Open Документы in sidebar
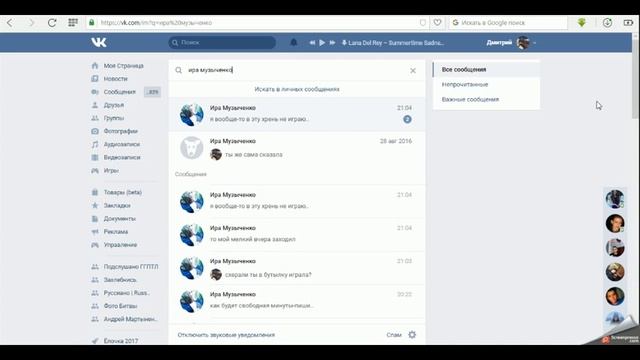 click(119, 219)
